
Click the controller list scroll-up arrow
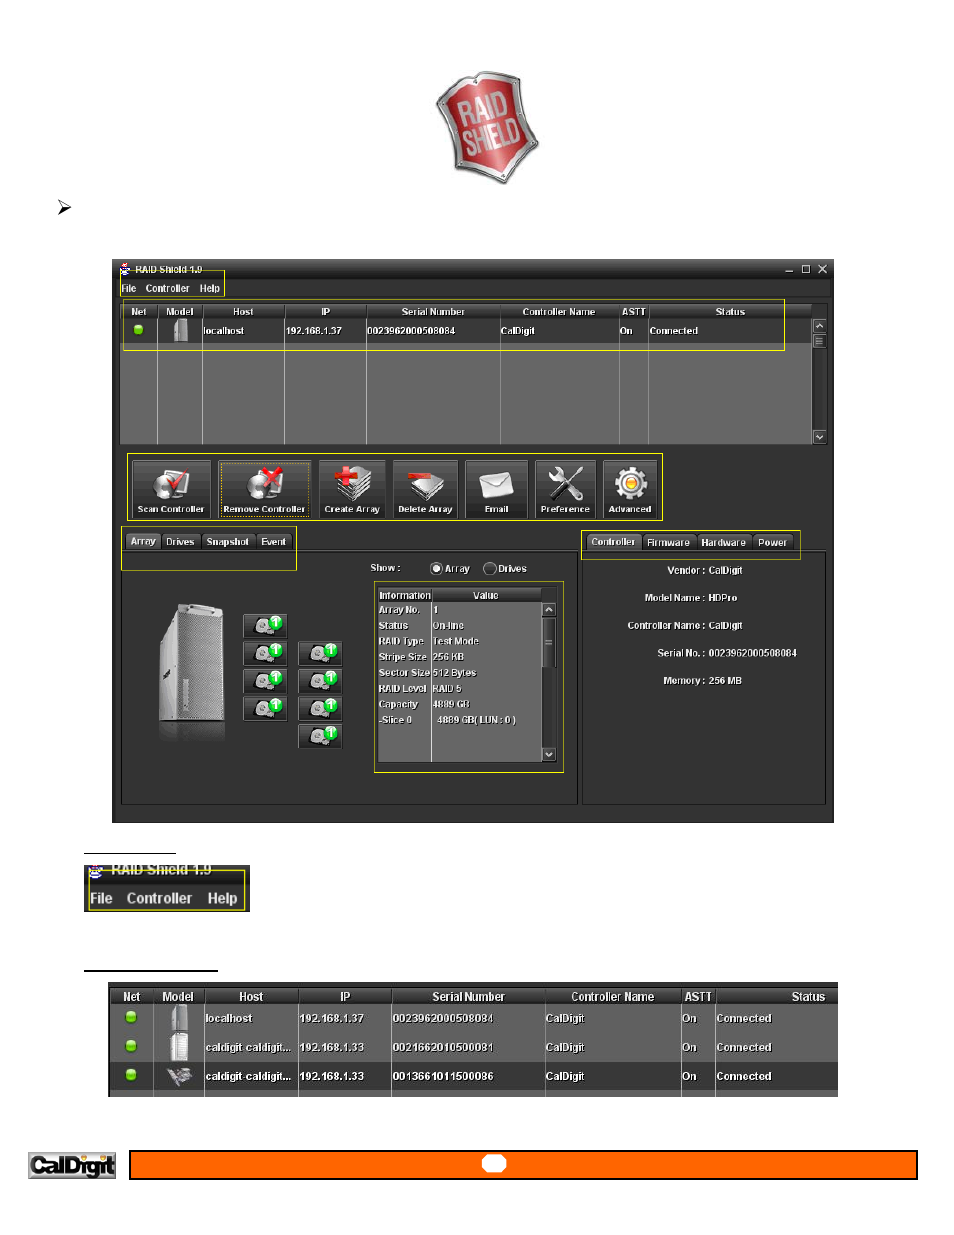819,326
